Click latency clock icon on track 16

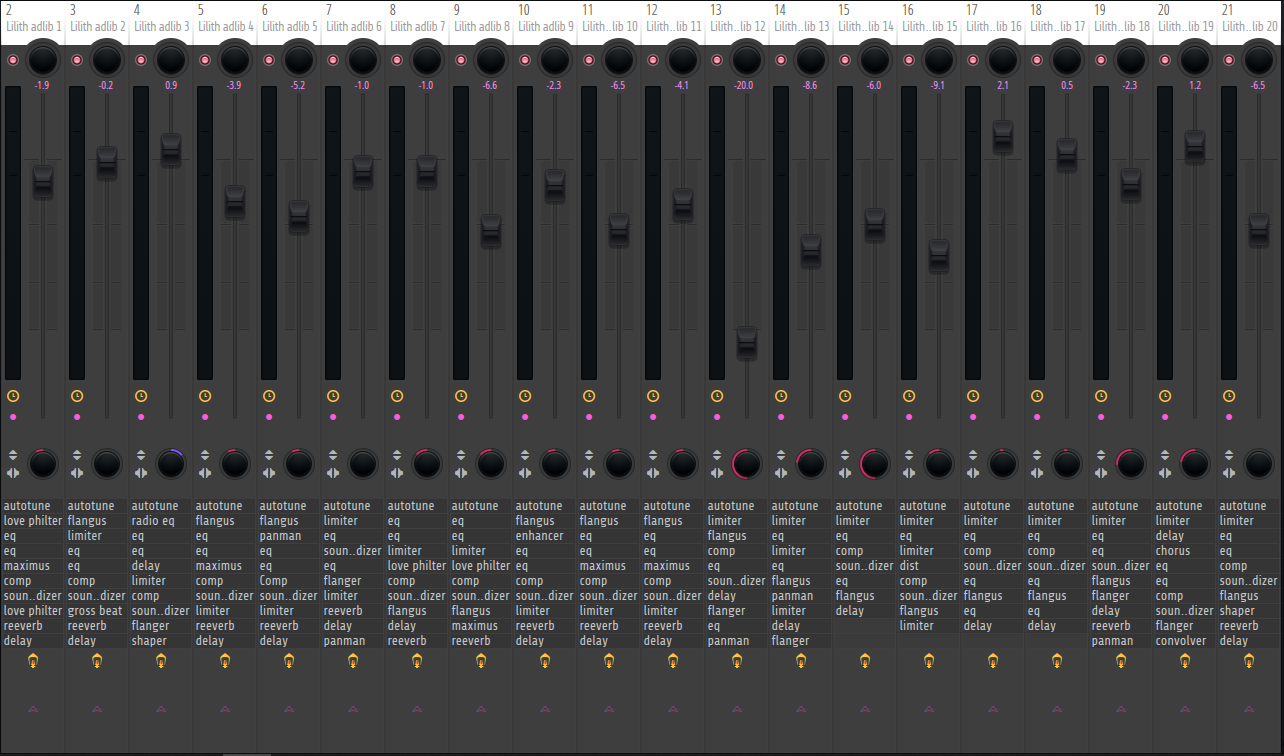pos(909,396)
